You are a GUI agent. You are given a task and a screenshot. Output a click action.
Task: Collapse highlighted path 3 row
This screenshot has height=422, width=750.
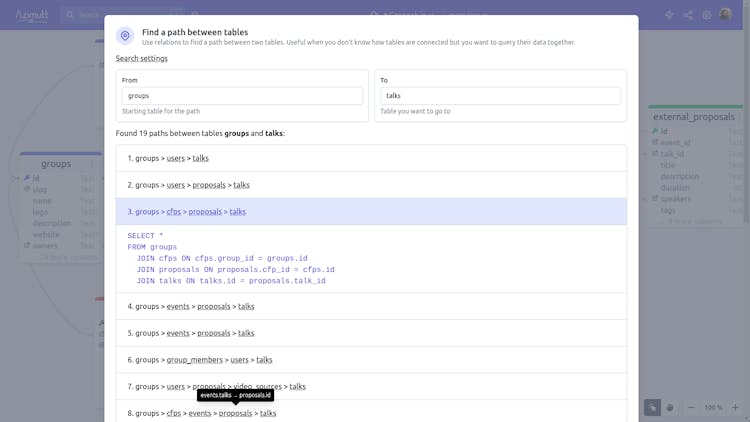tap(371, 211)
